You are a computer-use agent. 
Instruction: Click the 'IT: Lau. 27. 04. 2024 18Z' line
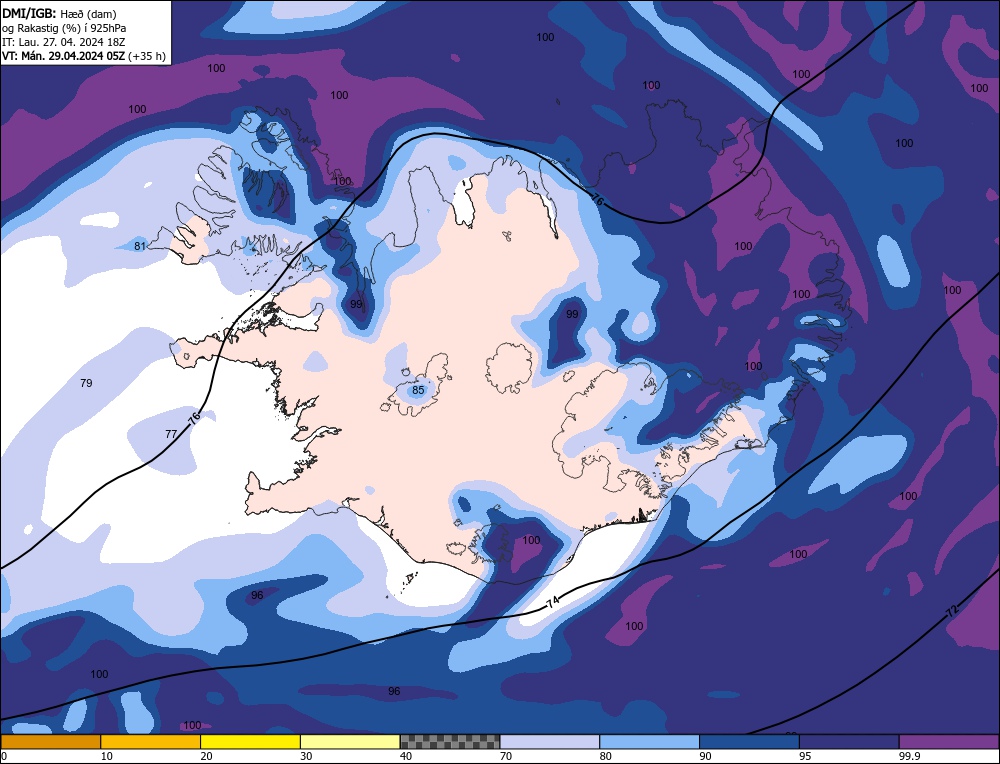click(63, 42)
